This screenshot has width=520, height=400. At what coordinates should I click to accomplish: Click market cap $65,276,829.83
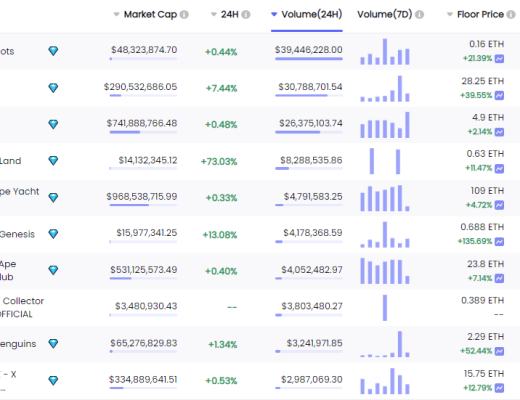click(x=144, y=343)
